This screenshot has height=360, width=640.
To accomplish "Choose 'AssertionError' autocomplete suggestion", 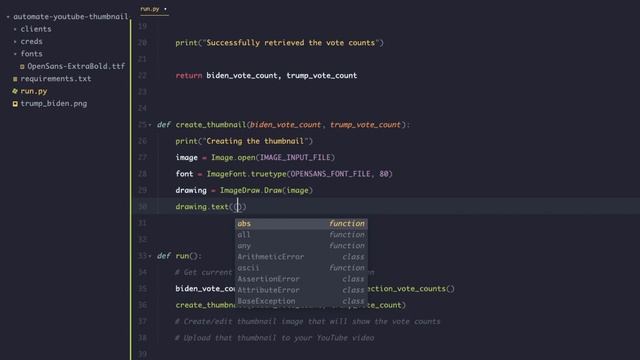I will coord(301,279).
